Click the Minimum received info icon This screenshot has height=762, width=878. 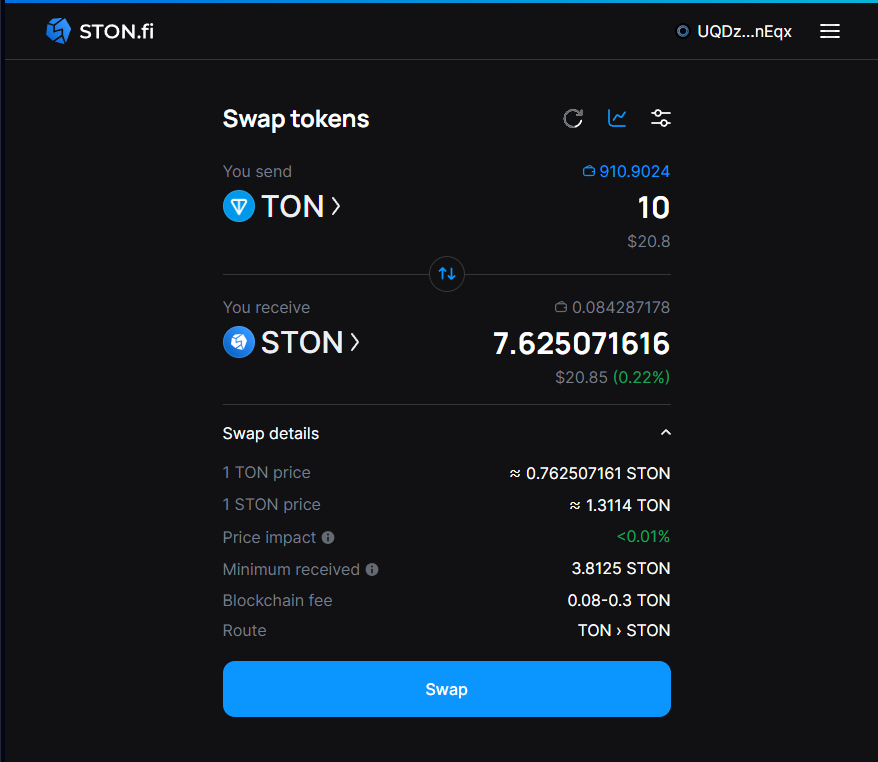[372, 570]
